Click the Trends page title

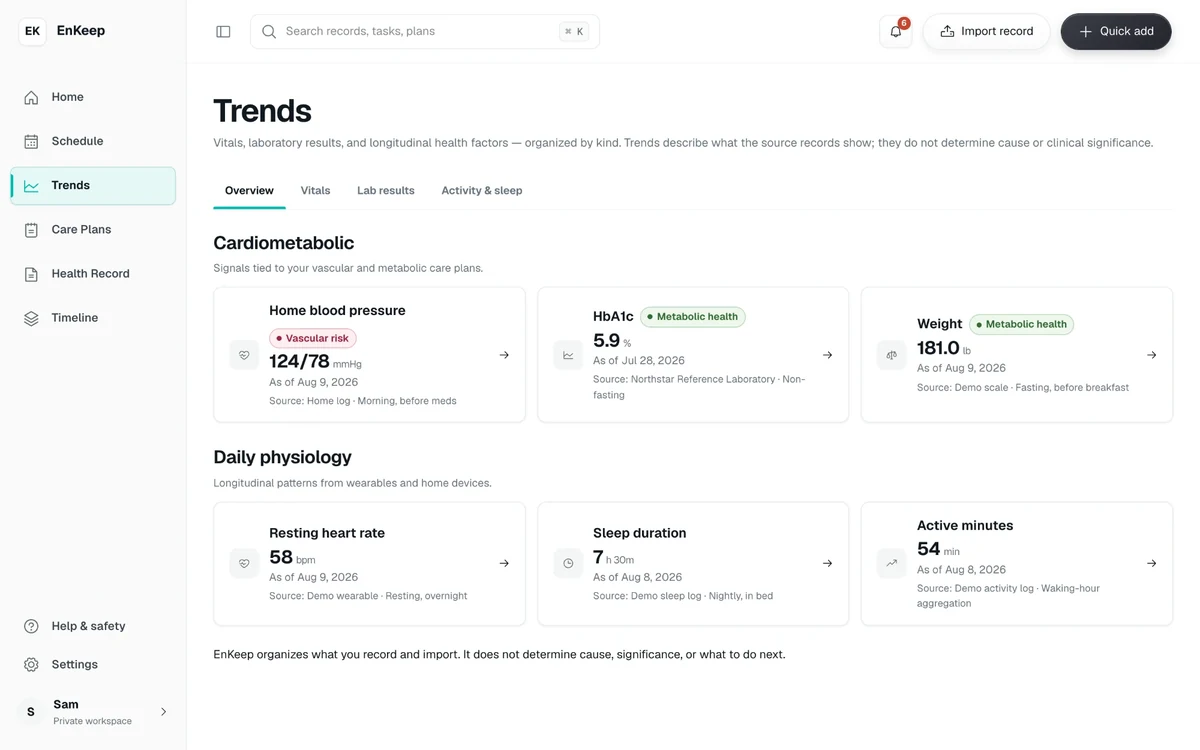pos(262,111)
